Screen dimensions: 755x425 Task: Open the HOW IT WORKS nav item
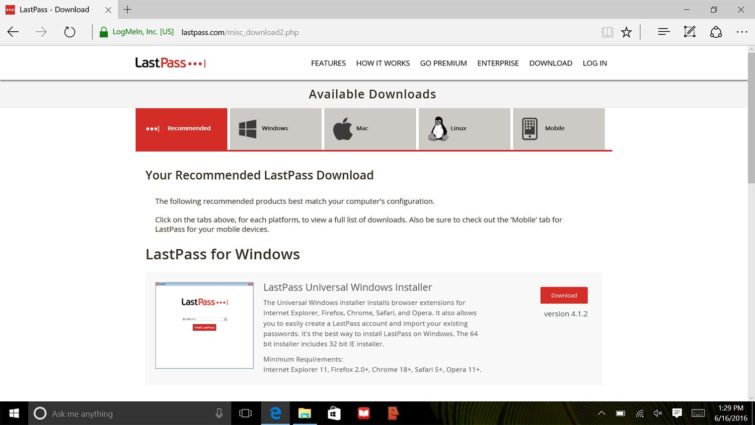[383, 63]
